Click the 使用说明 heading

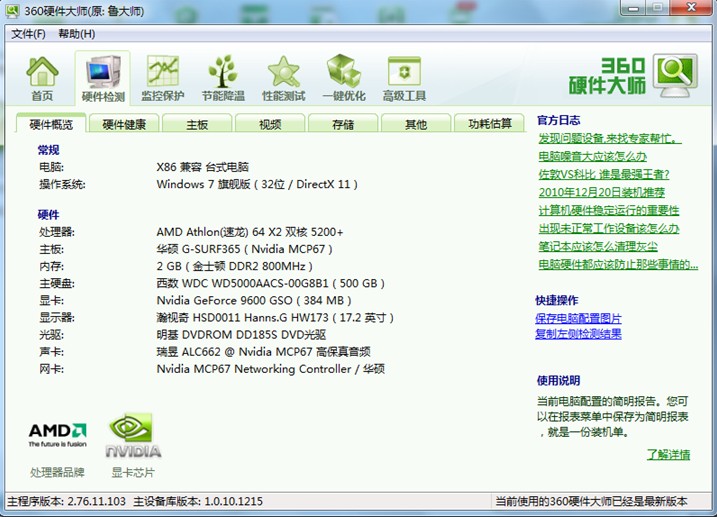[x=558, y=380]
